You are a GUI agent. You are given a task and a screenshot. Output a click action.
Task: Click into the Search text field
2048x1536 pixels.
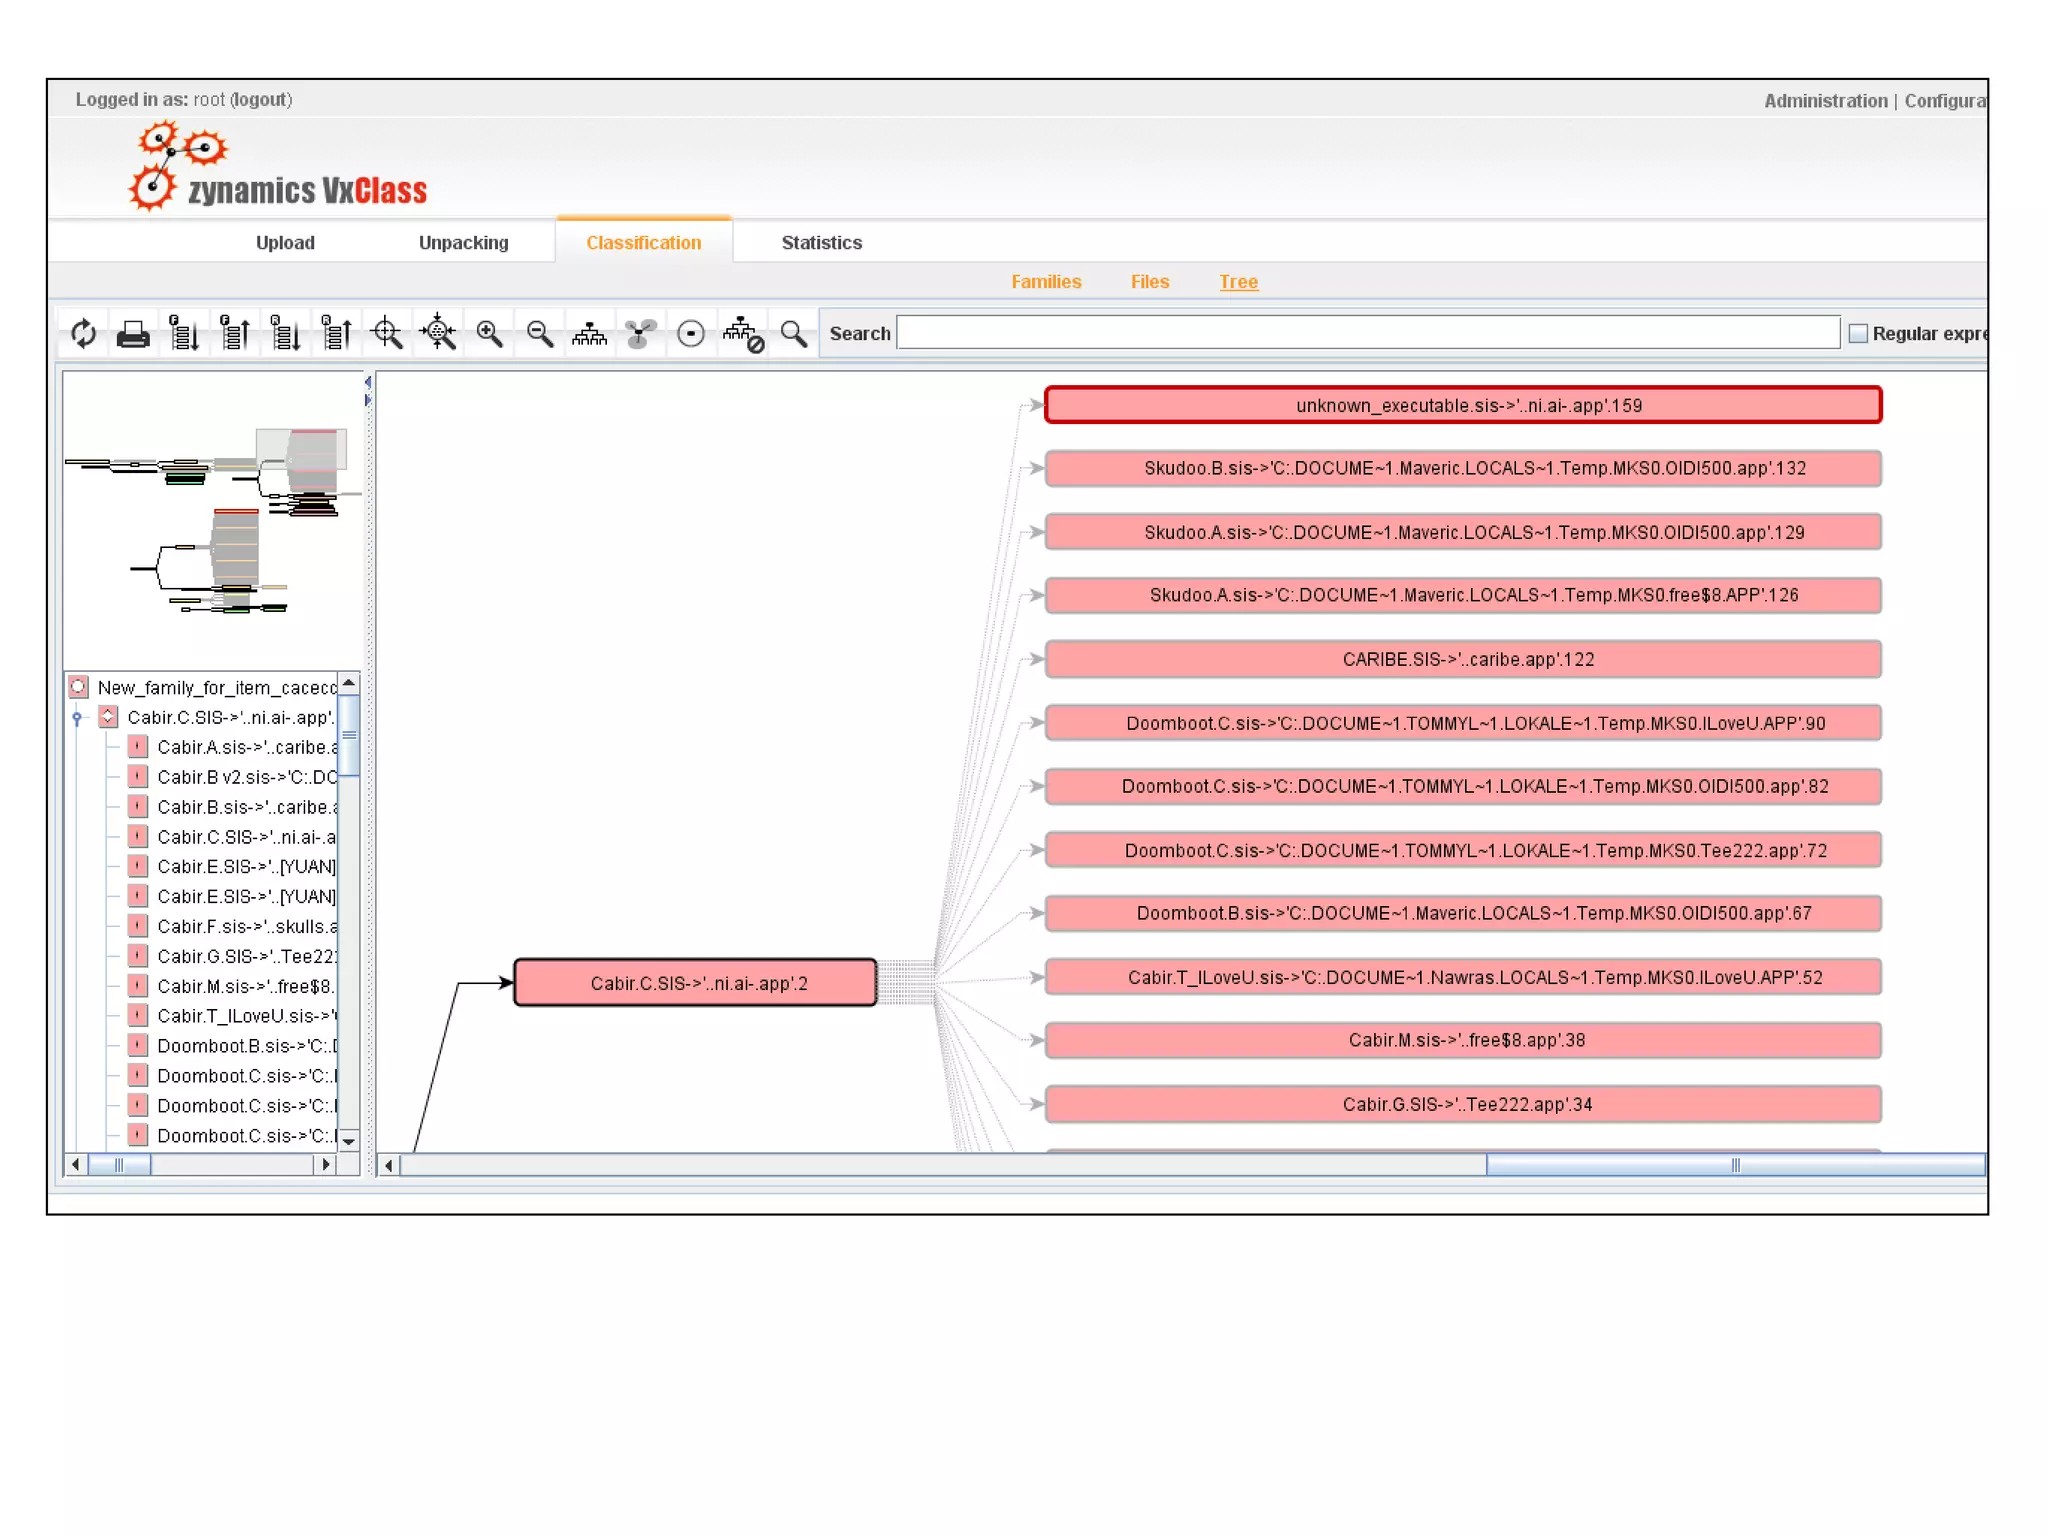click(1367, 333)
